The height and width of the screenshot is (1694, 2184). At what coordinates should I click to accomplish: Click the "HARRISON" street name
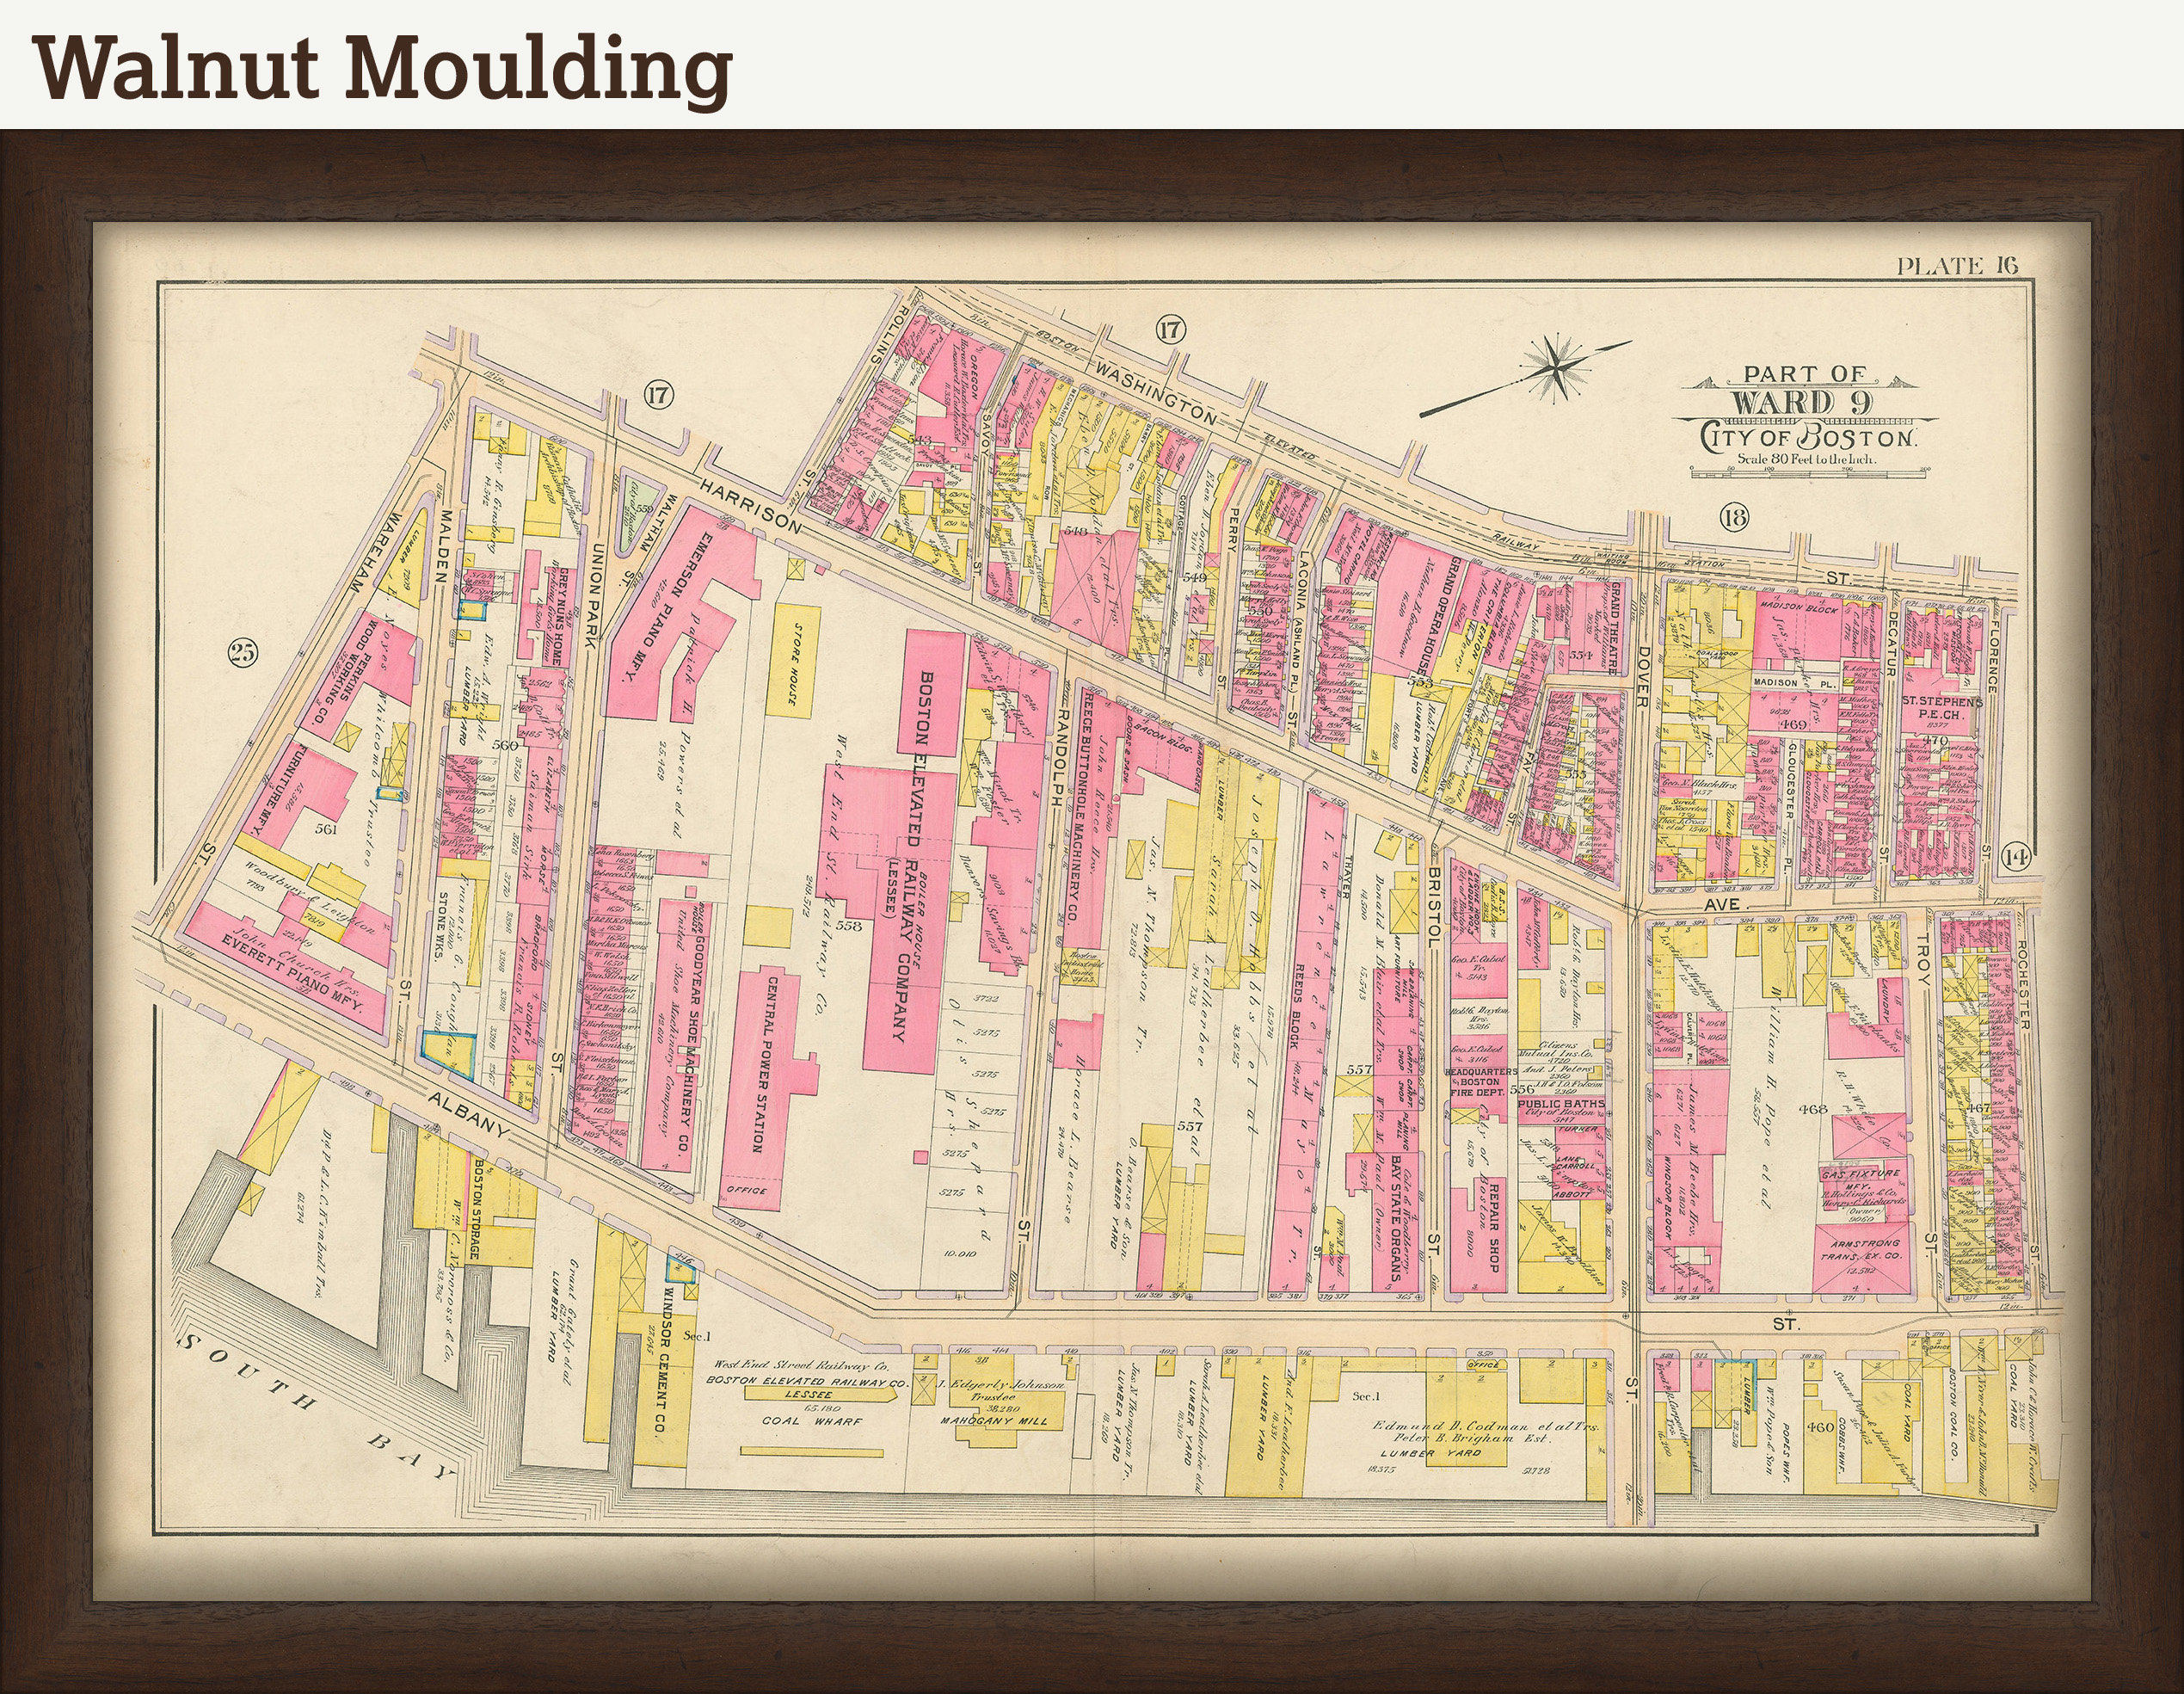pos(752,506)
